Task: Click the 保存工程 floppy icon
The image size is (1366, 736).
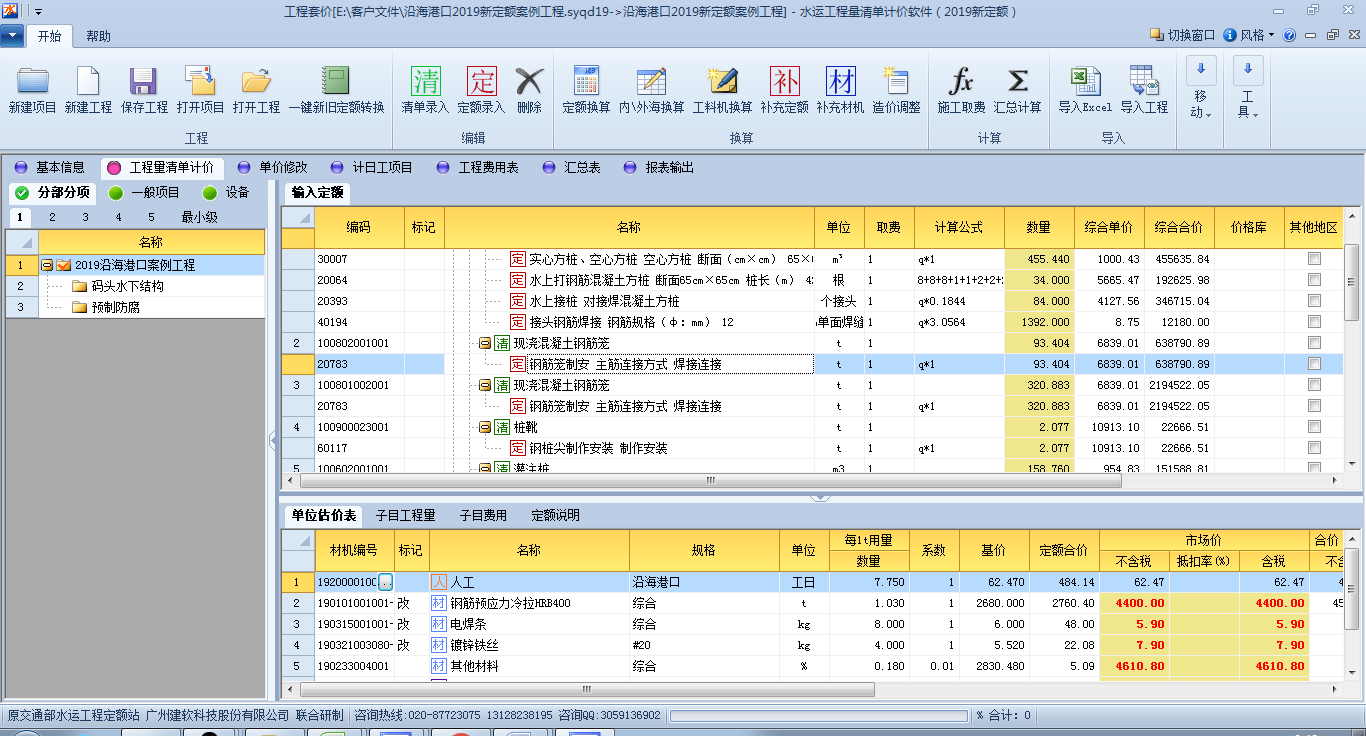Action: click(144, 81)
